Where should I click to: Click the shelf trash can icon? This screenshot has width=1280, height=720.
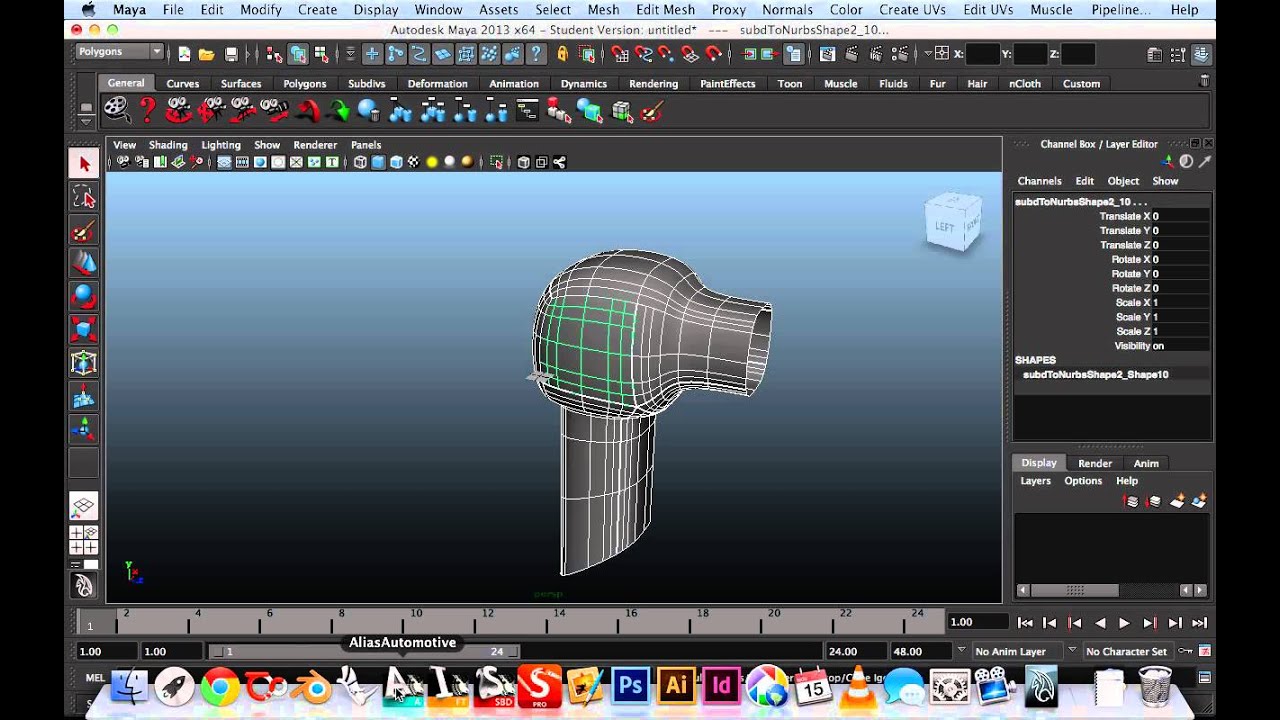pos(1204,81)
